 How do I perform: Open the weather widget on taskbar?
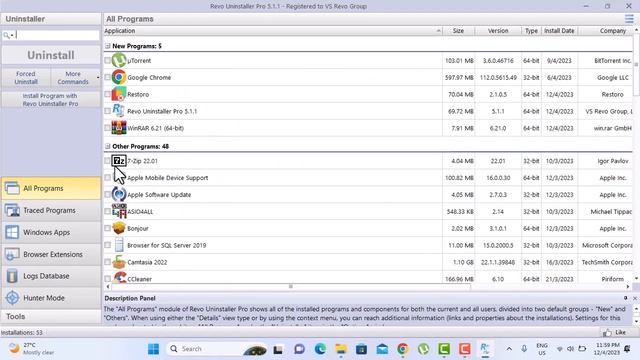(32, 349)
